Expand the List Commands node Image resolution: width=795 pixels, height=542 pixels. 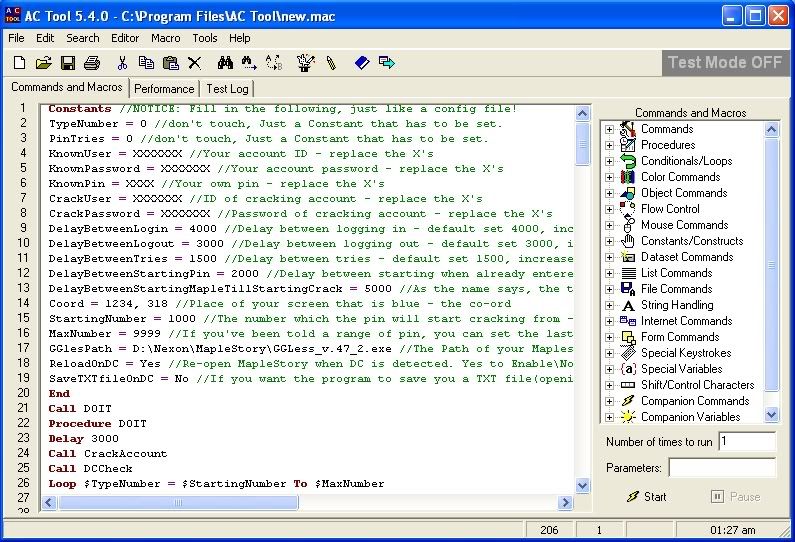(609, 273)
